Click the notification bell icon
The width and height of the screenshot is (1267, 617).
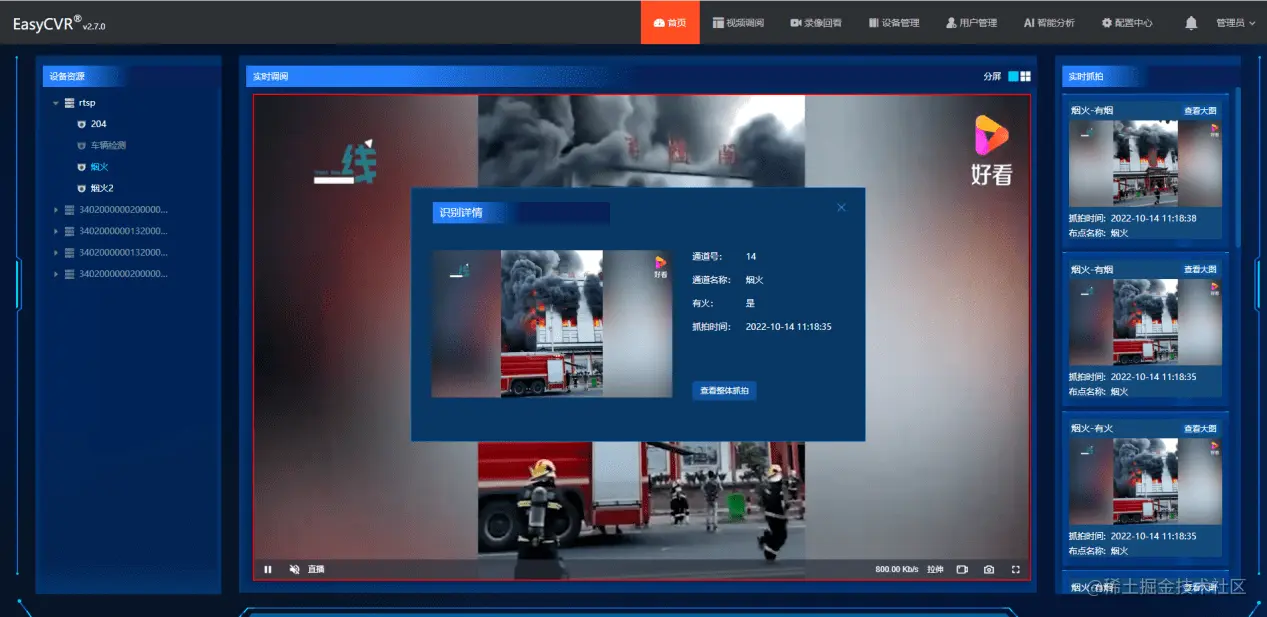pos(1191,22)
